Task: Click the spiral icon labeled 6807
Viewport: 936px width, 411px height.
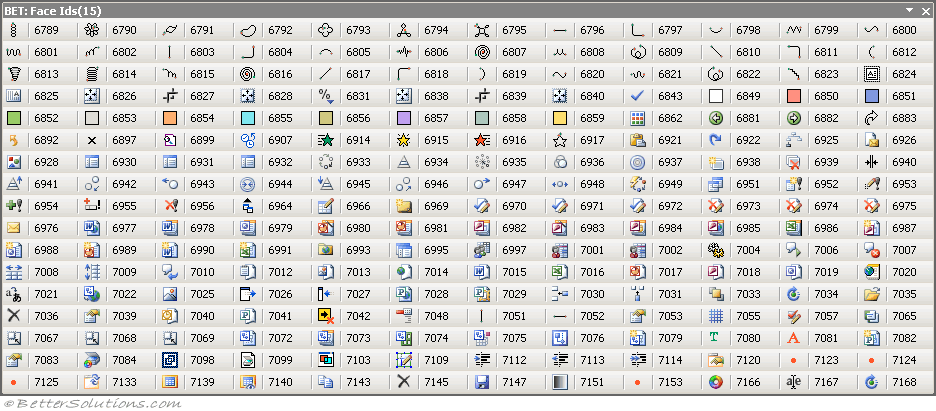Action: [482, 52]
